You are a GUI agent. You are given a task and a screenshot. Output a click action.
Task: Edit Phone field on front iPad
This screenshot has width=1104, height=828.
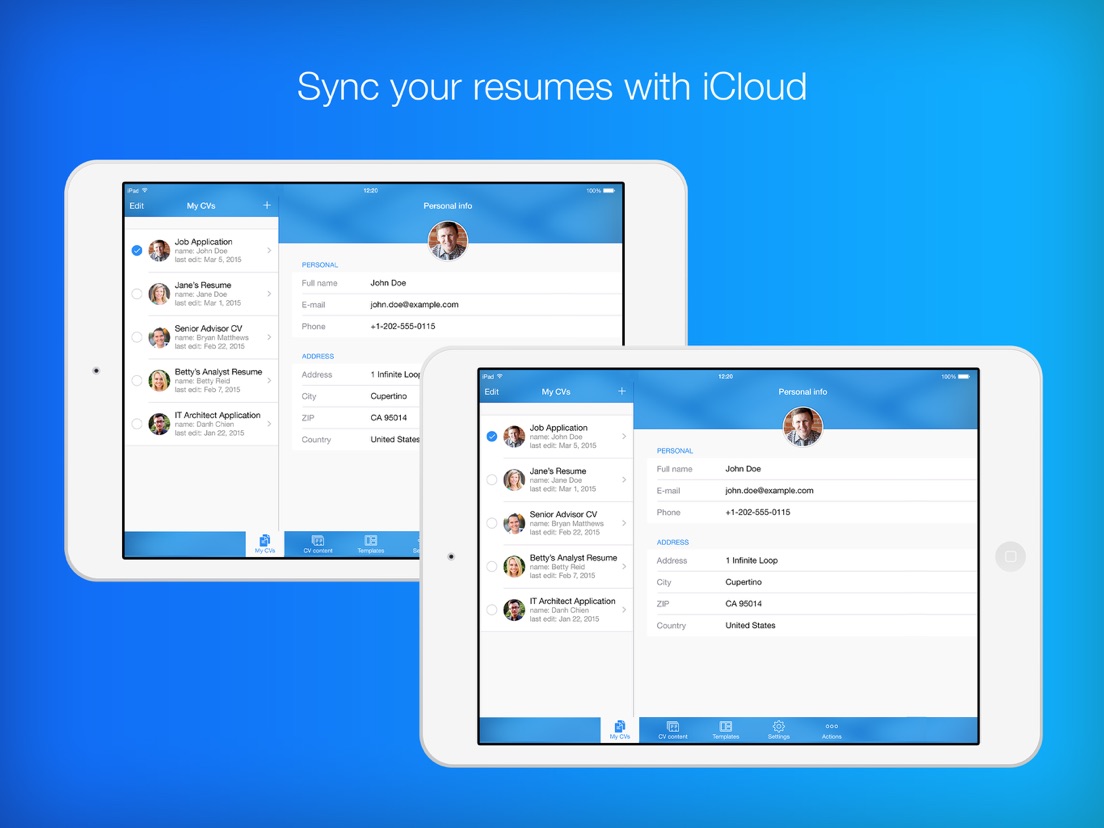[812, 513]
